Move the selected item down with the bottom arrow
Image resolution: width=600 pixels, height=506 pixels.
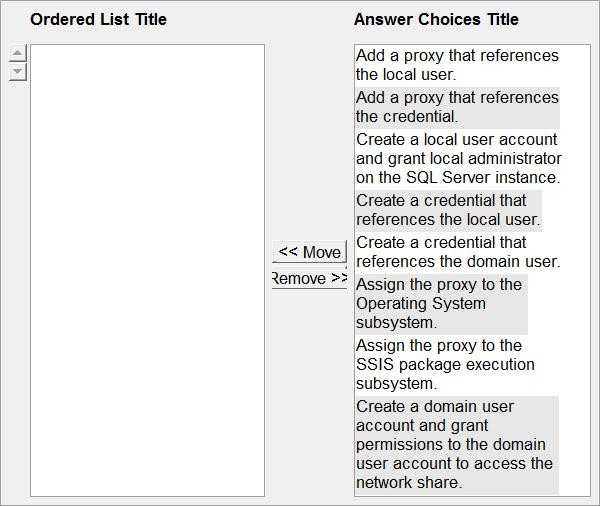tap(18, 72)
